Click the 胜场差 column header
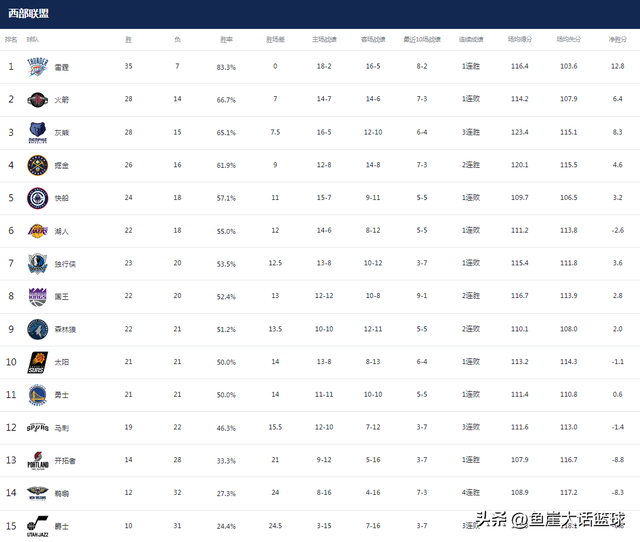Viewport: 640px width, 542px height. point(275,40)
